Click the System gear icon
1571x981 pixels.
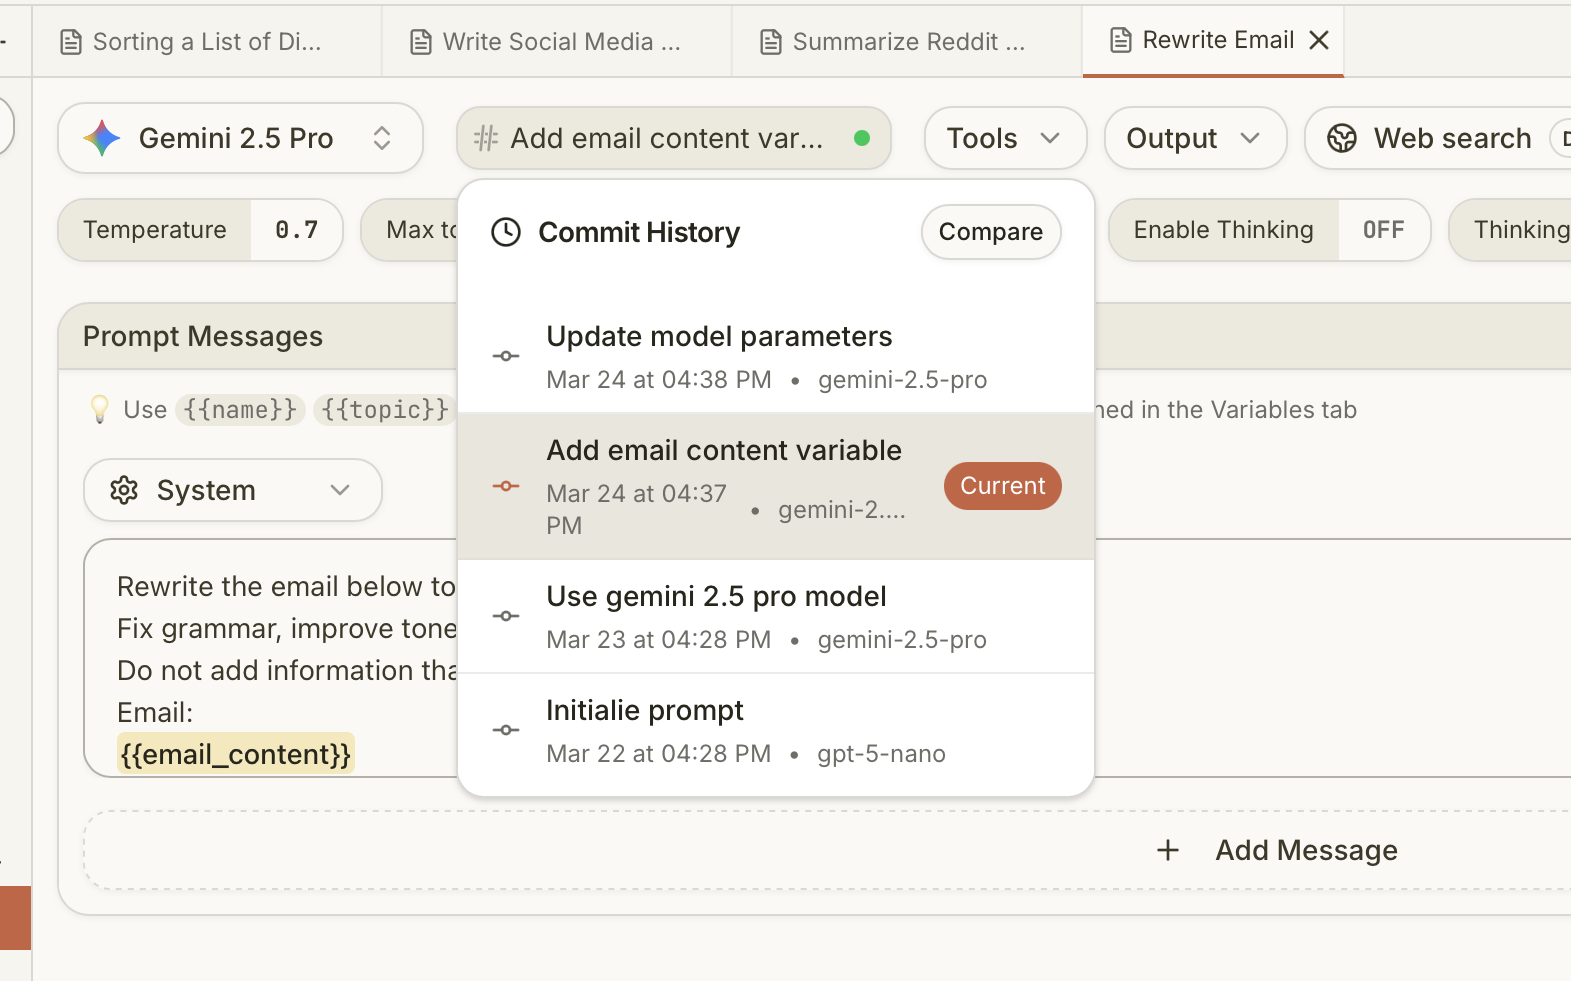[x=124, y=490]
